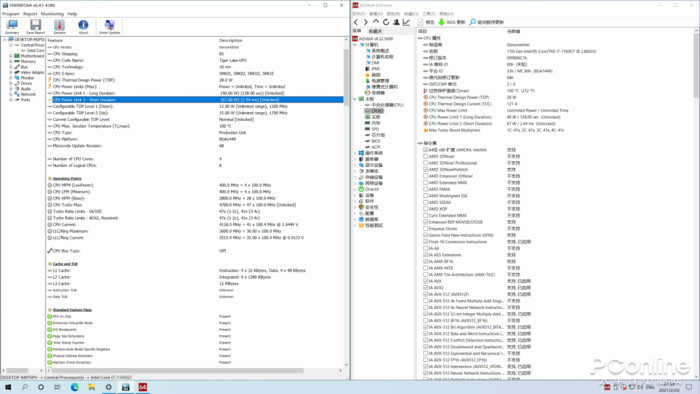Screen dimensions: 700x394
Task: Open Help menu in HWiNFO64
Action: click(72, 14)
